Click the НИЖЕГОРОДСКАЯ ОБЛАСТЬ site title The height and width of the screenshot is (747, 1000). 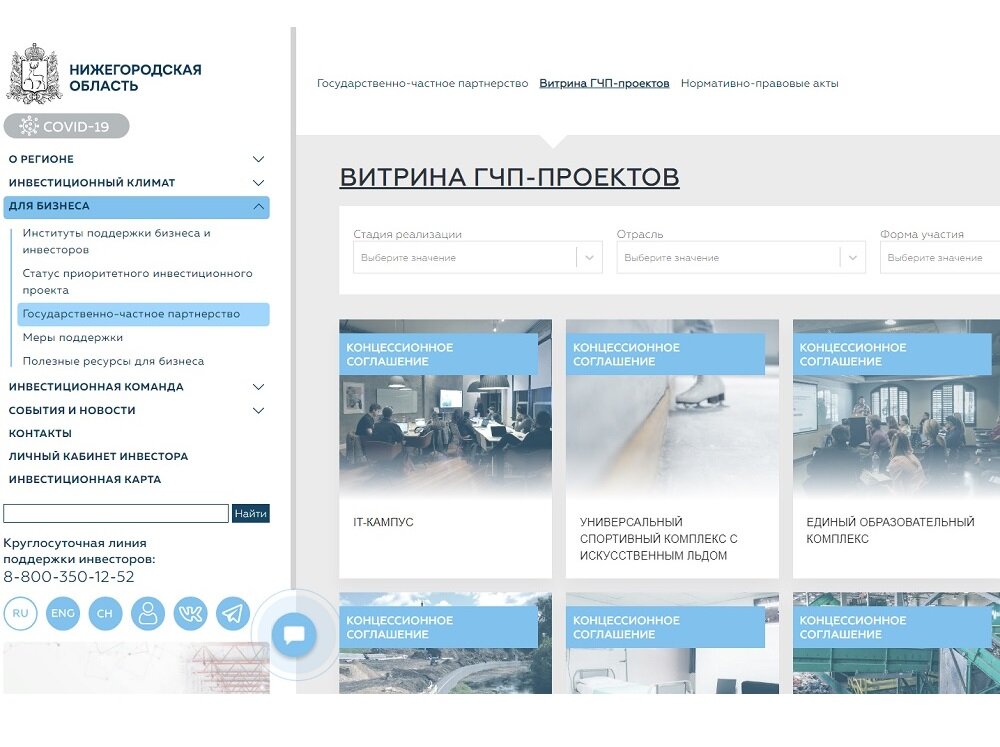pyautogui.click(x=135, y=77)
